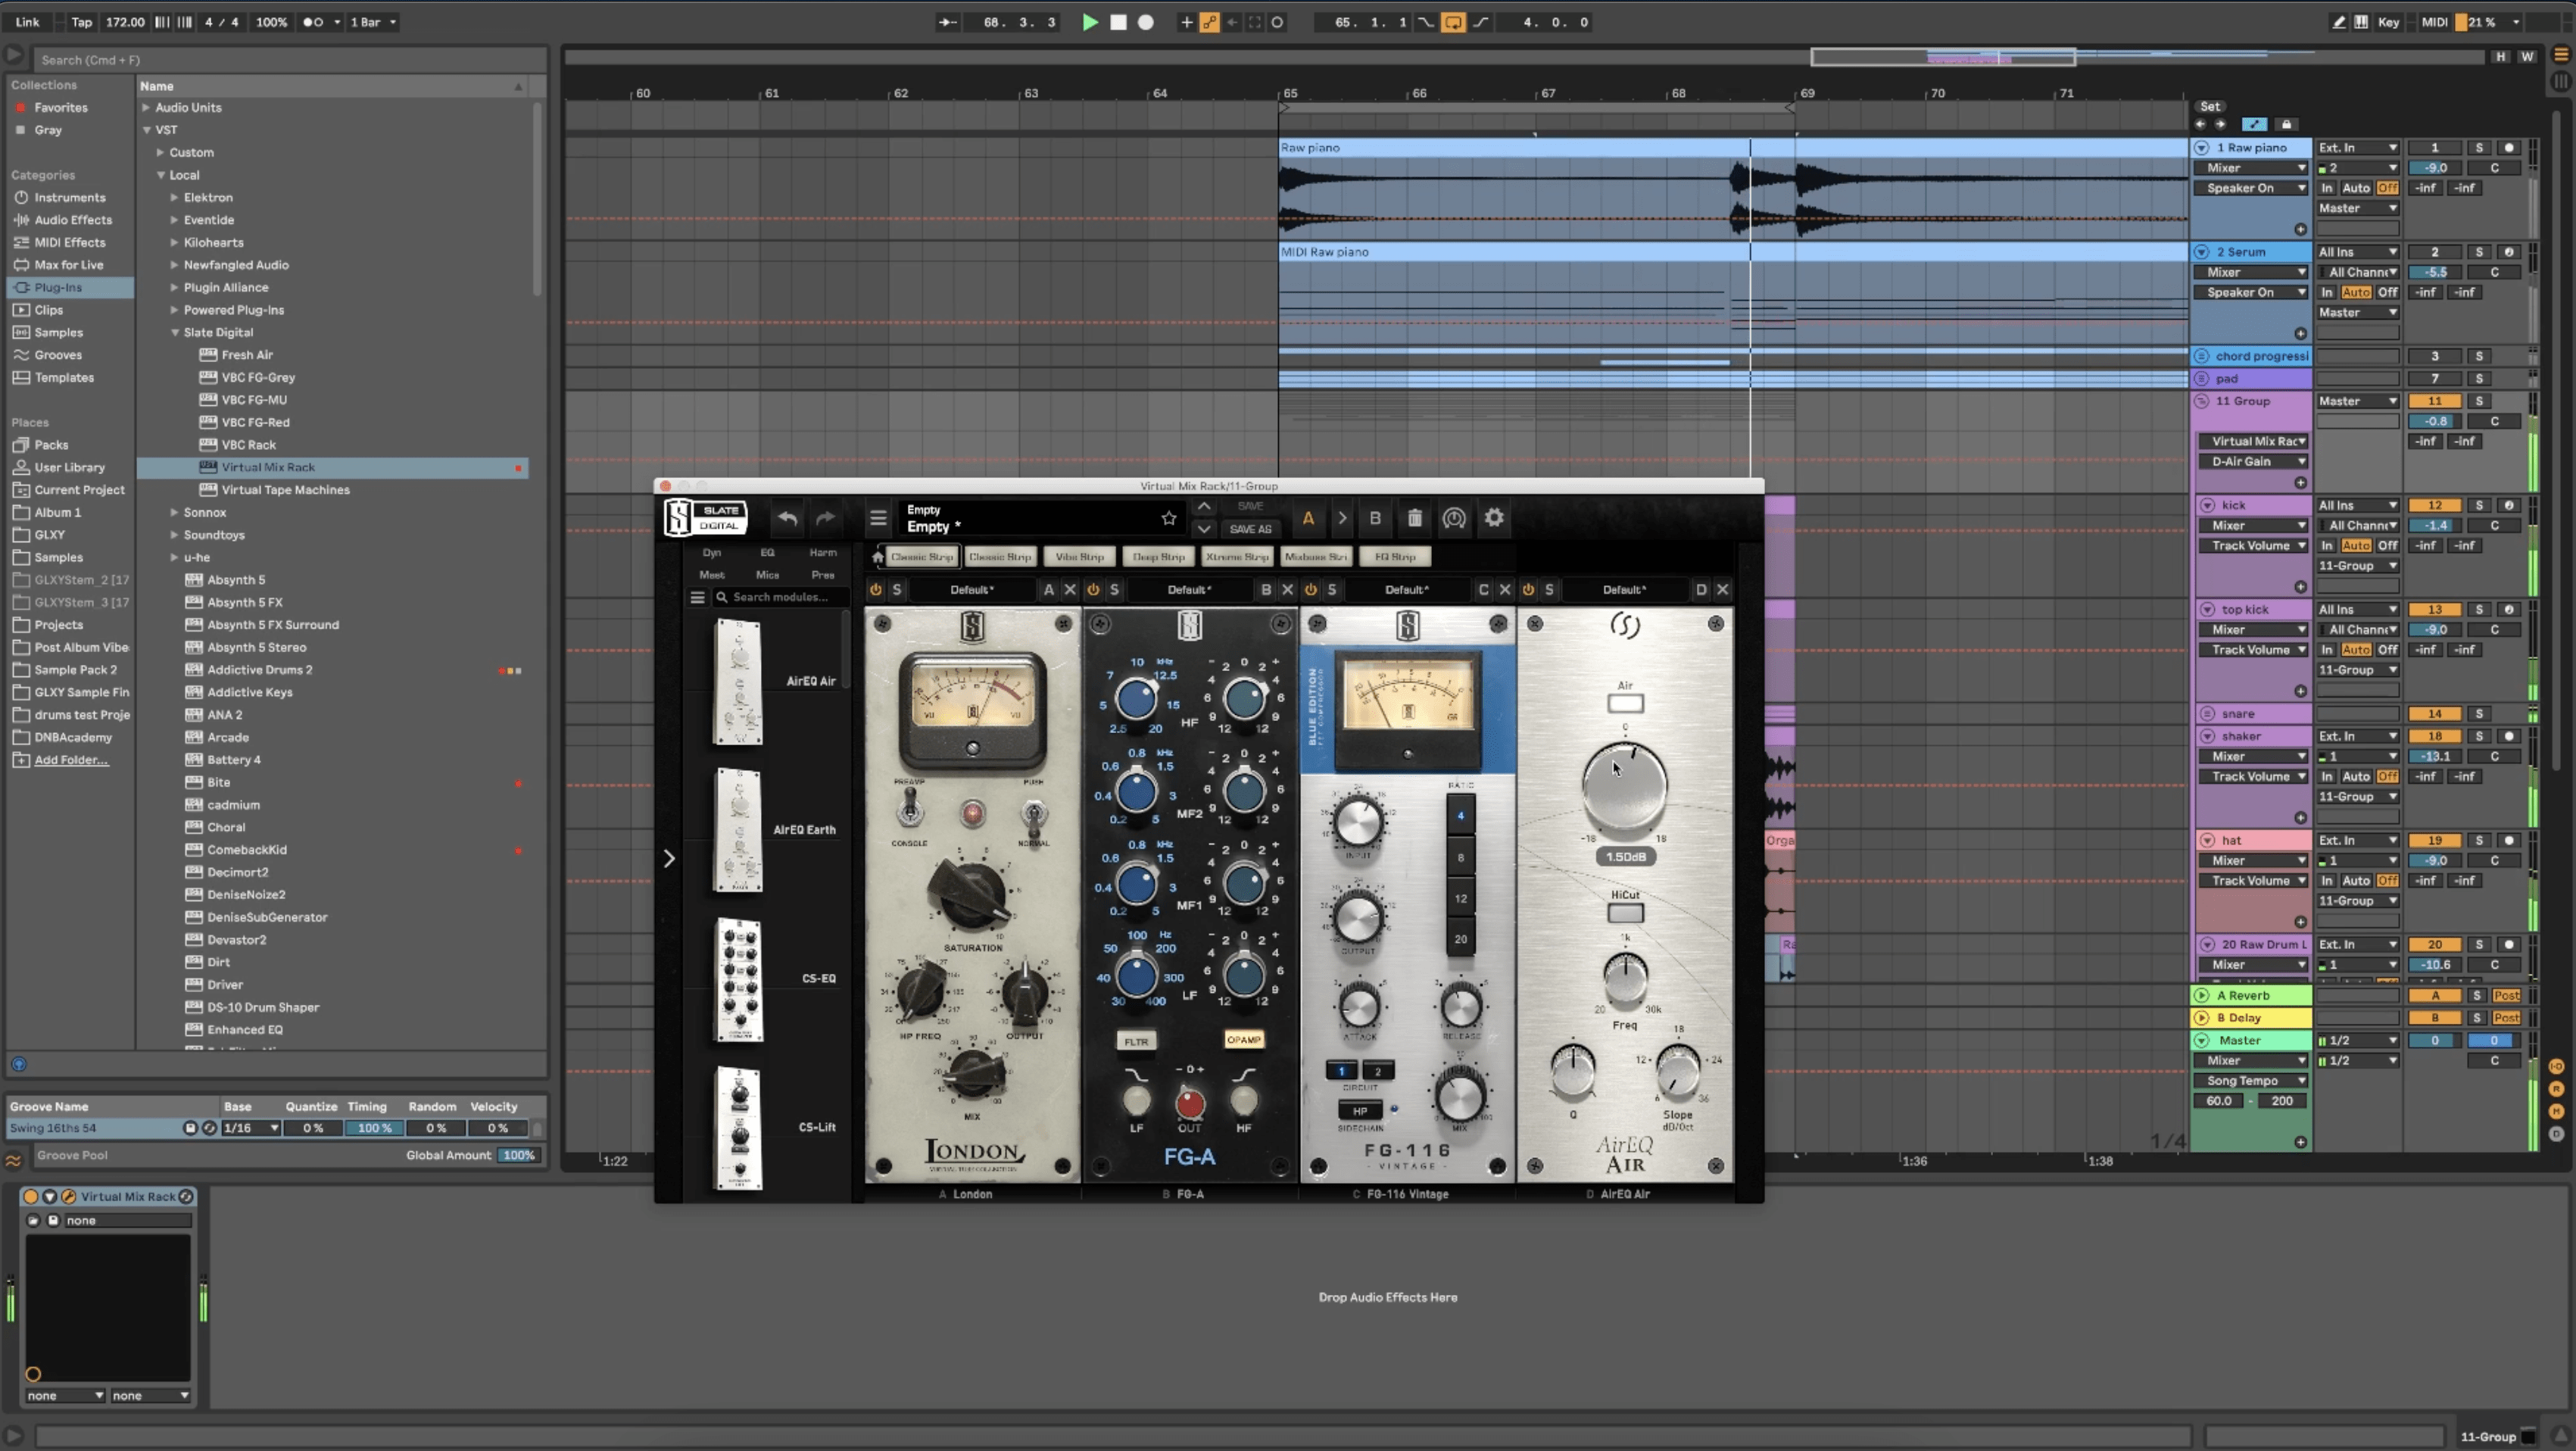Viewport: 2576px width, 1451px height.
Task: Fold the 1 Raw piano track
Action: [2202, 148]
